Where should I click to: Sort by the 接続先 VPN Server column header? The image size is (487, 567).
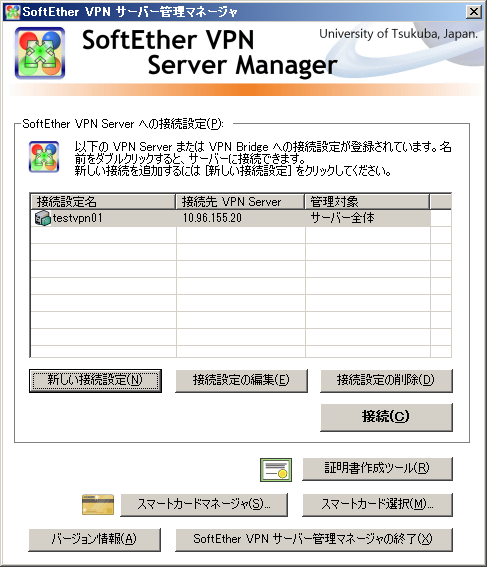coord(240,201)
